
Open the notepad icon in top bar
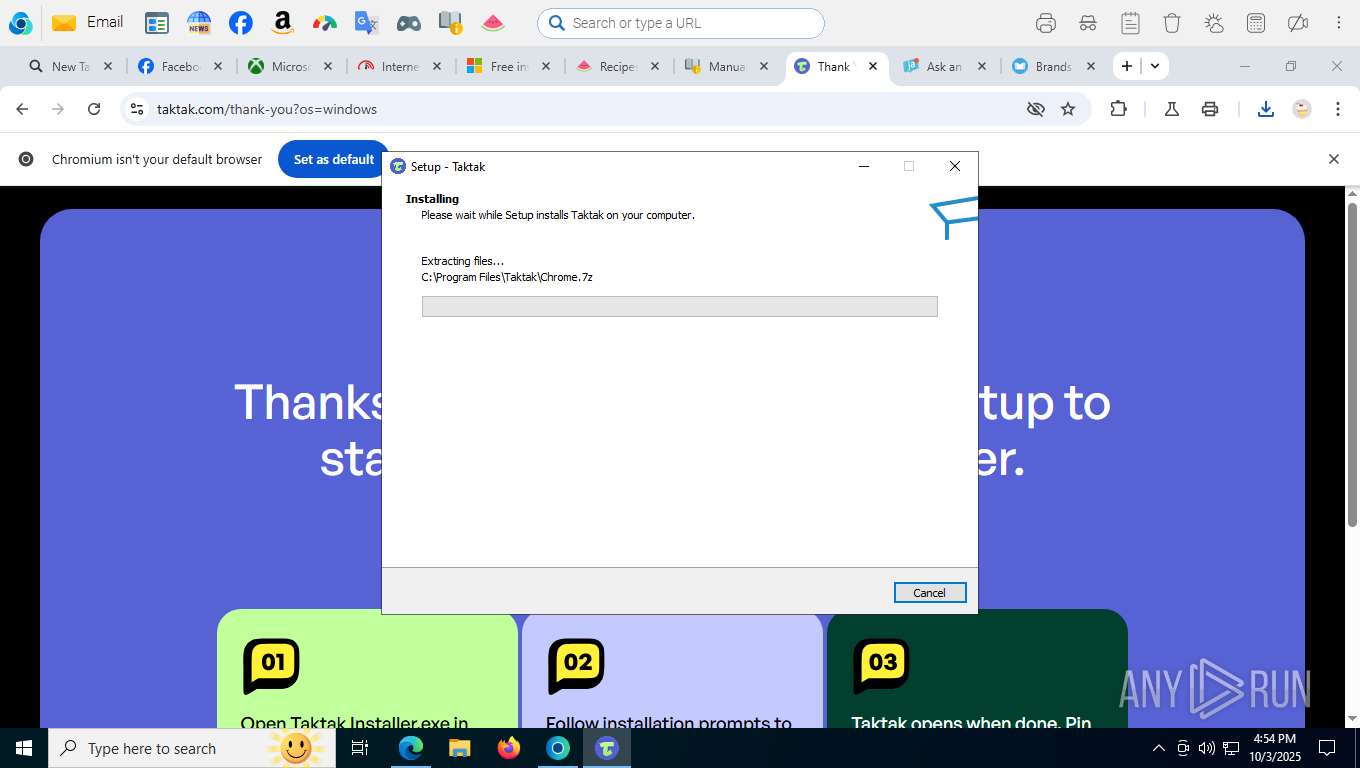1130,23
